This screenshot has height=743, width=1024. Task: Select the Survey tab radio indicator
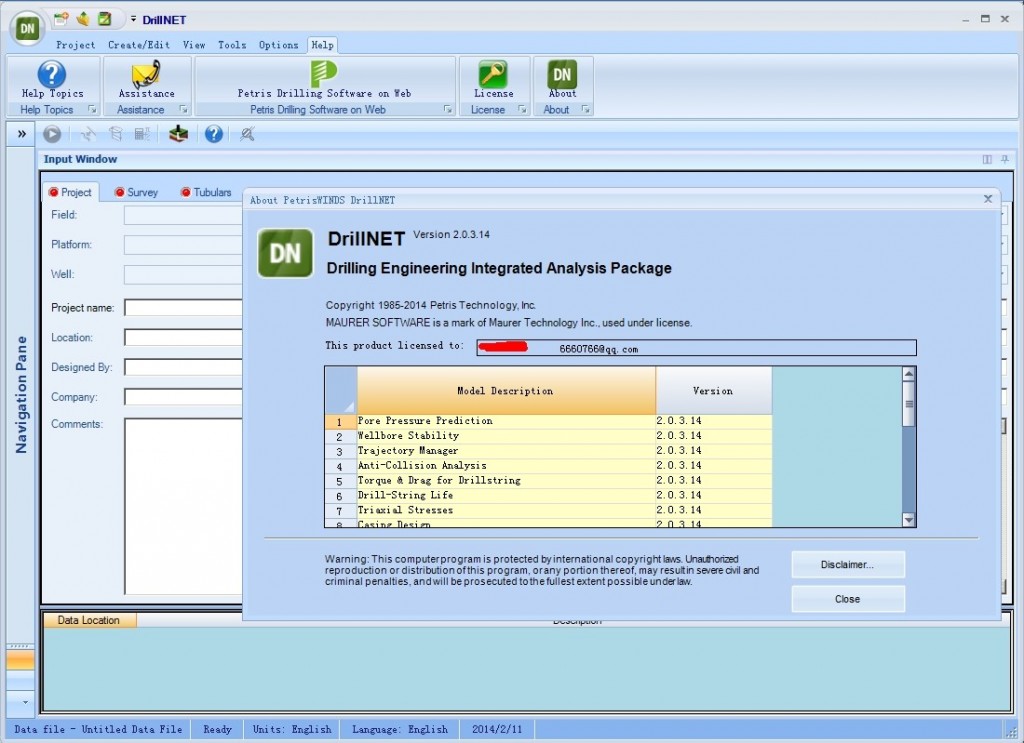click(x=119, y=191)
